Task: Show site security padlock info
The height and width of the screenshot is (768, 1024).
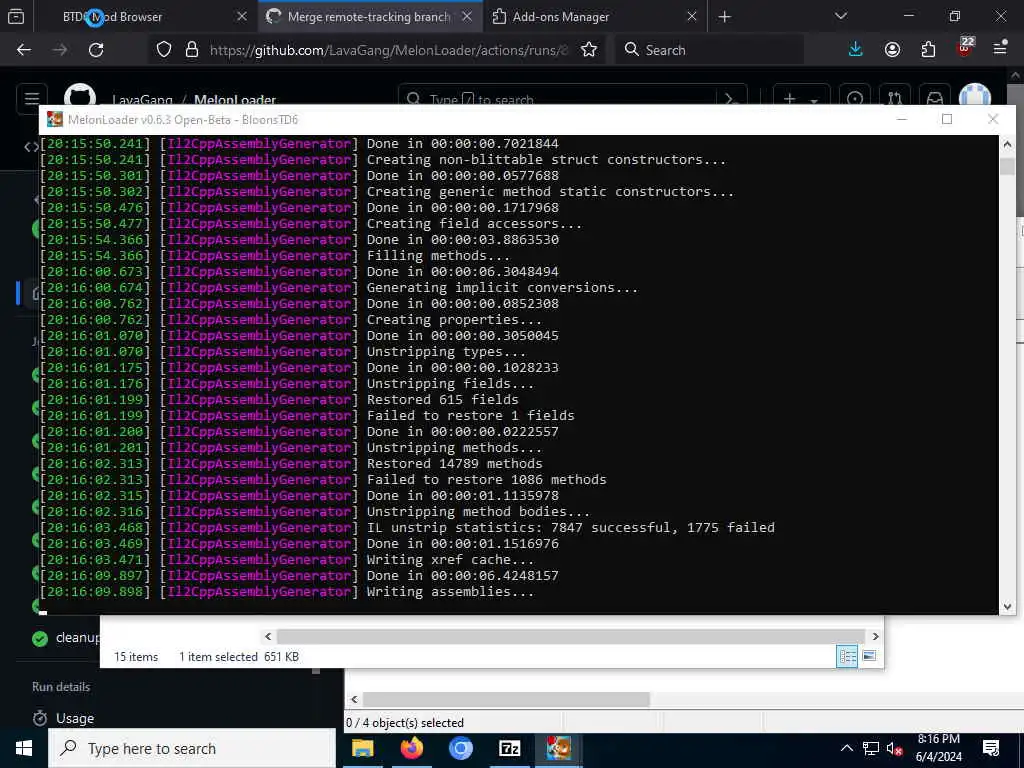Action: (x=191, y=50)
